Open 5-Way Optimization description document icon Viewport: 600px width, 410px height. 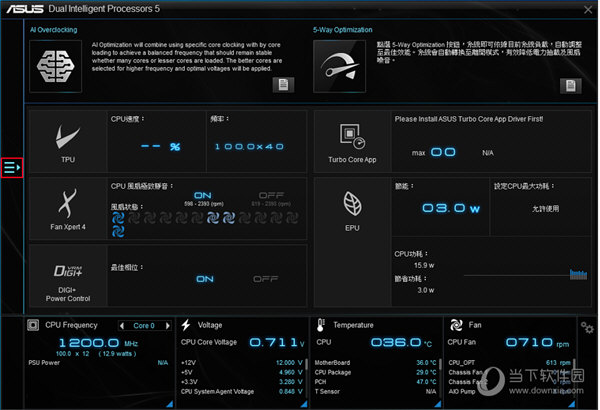pyautogui.click(x=571, y=85)
